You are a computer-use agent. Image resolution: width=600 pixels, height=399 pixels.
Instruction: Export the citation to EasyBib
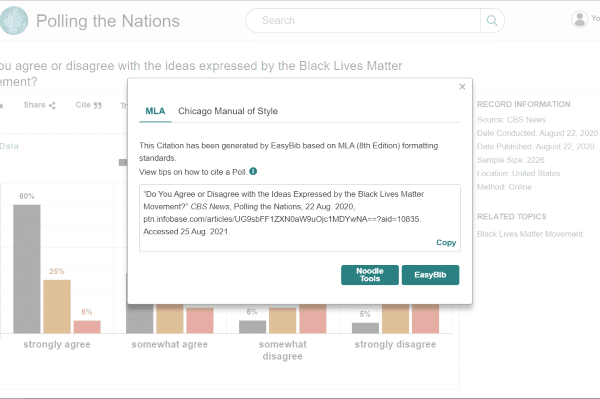point(430,275)
